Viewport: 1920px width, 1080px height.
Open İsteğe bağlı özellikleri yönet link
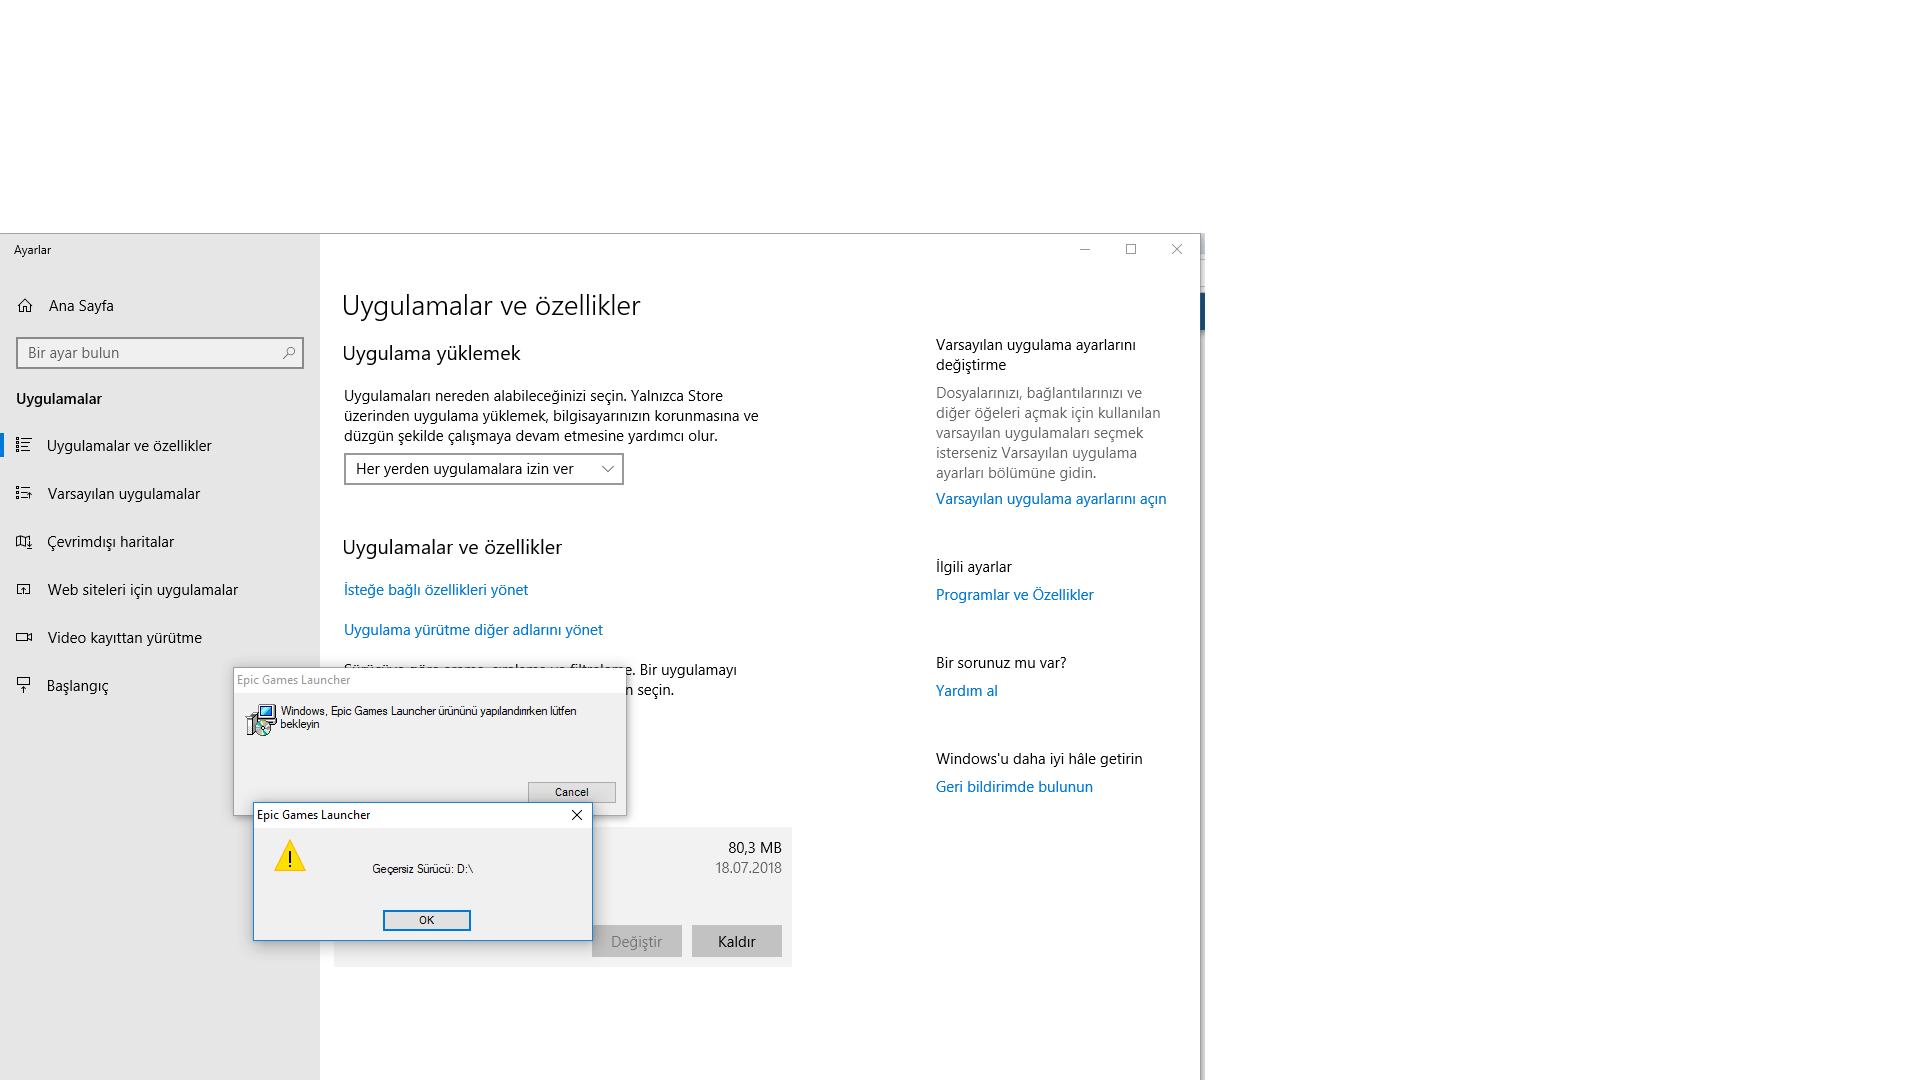[436, 590]
